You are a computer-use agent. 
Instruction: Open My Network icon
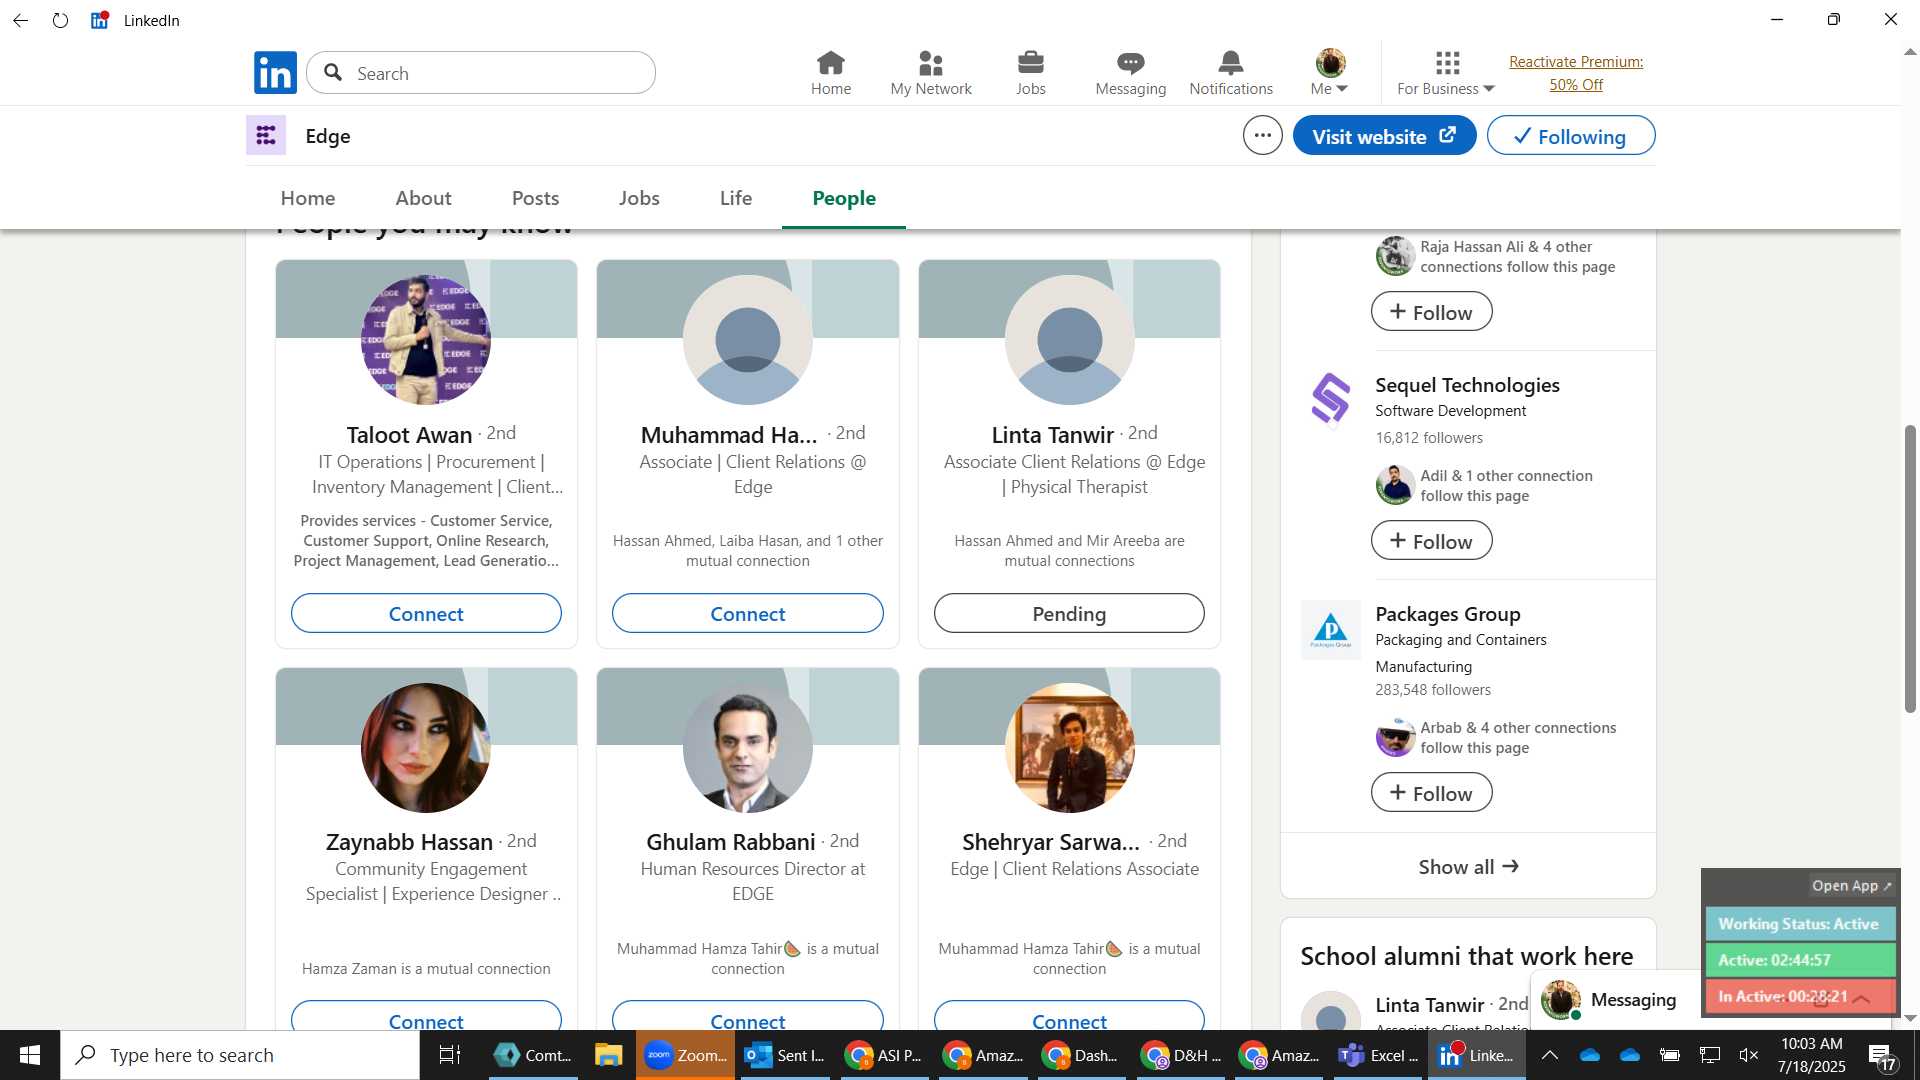click(931, 73)
